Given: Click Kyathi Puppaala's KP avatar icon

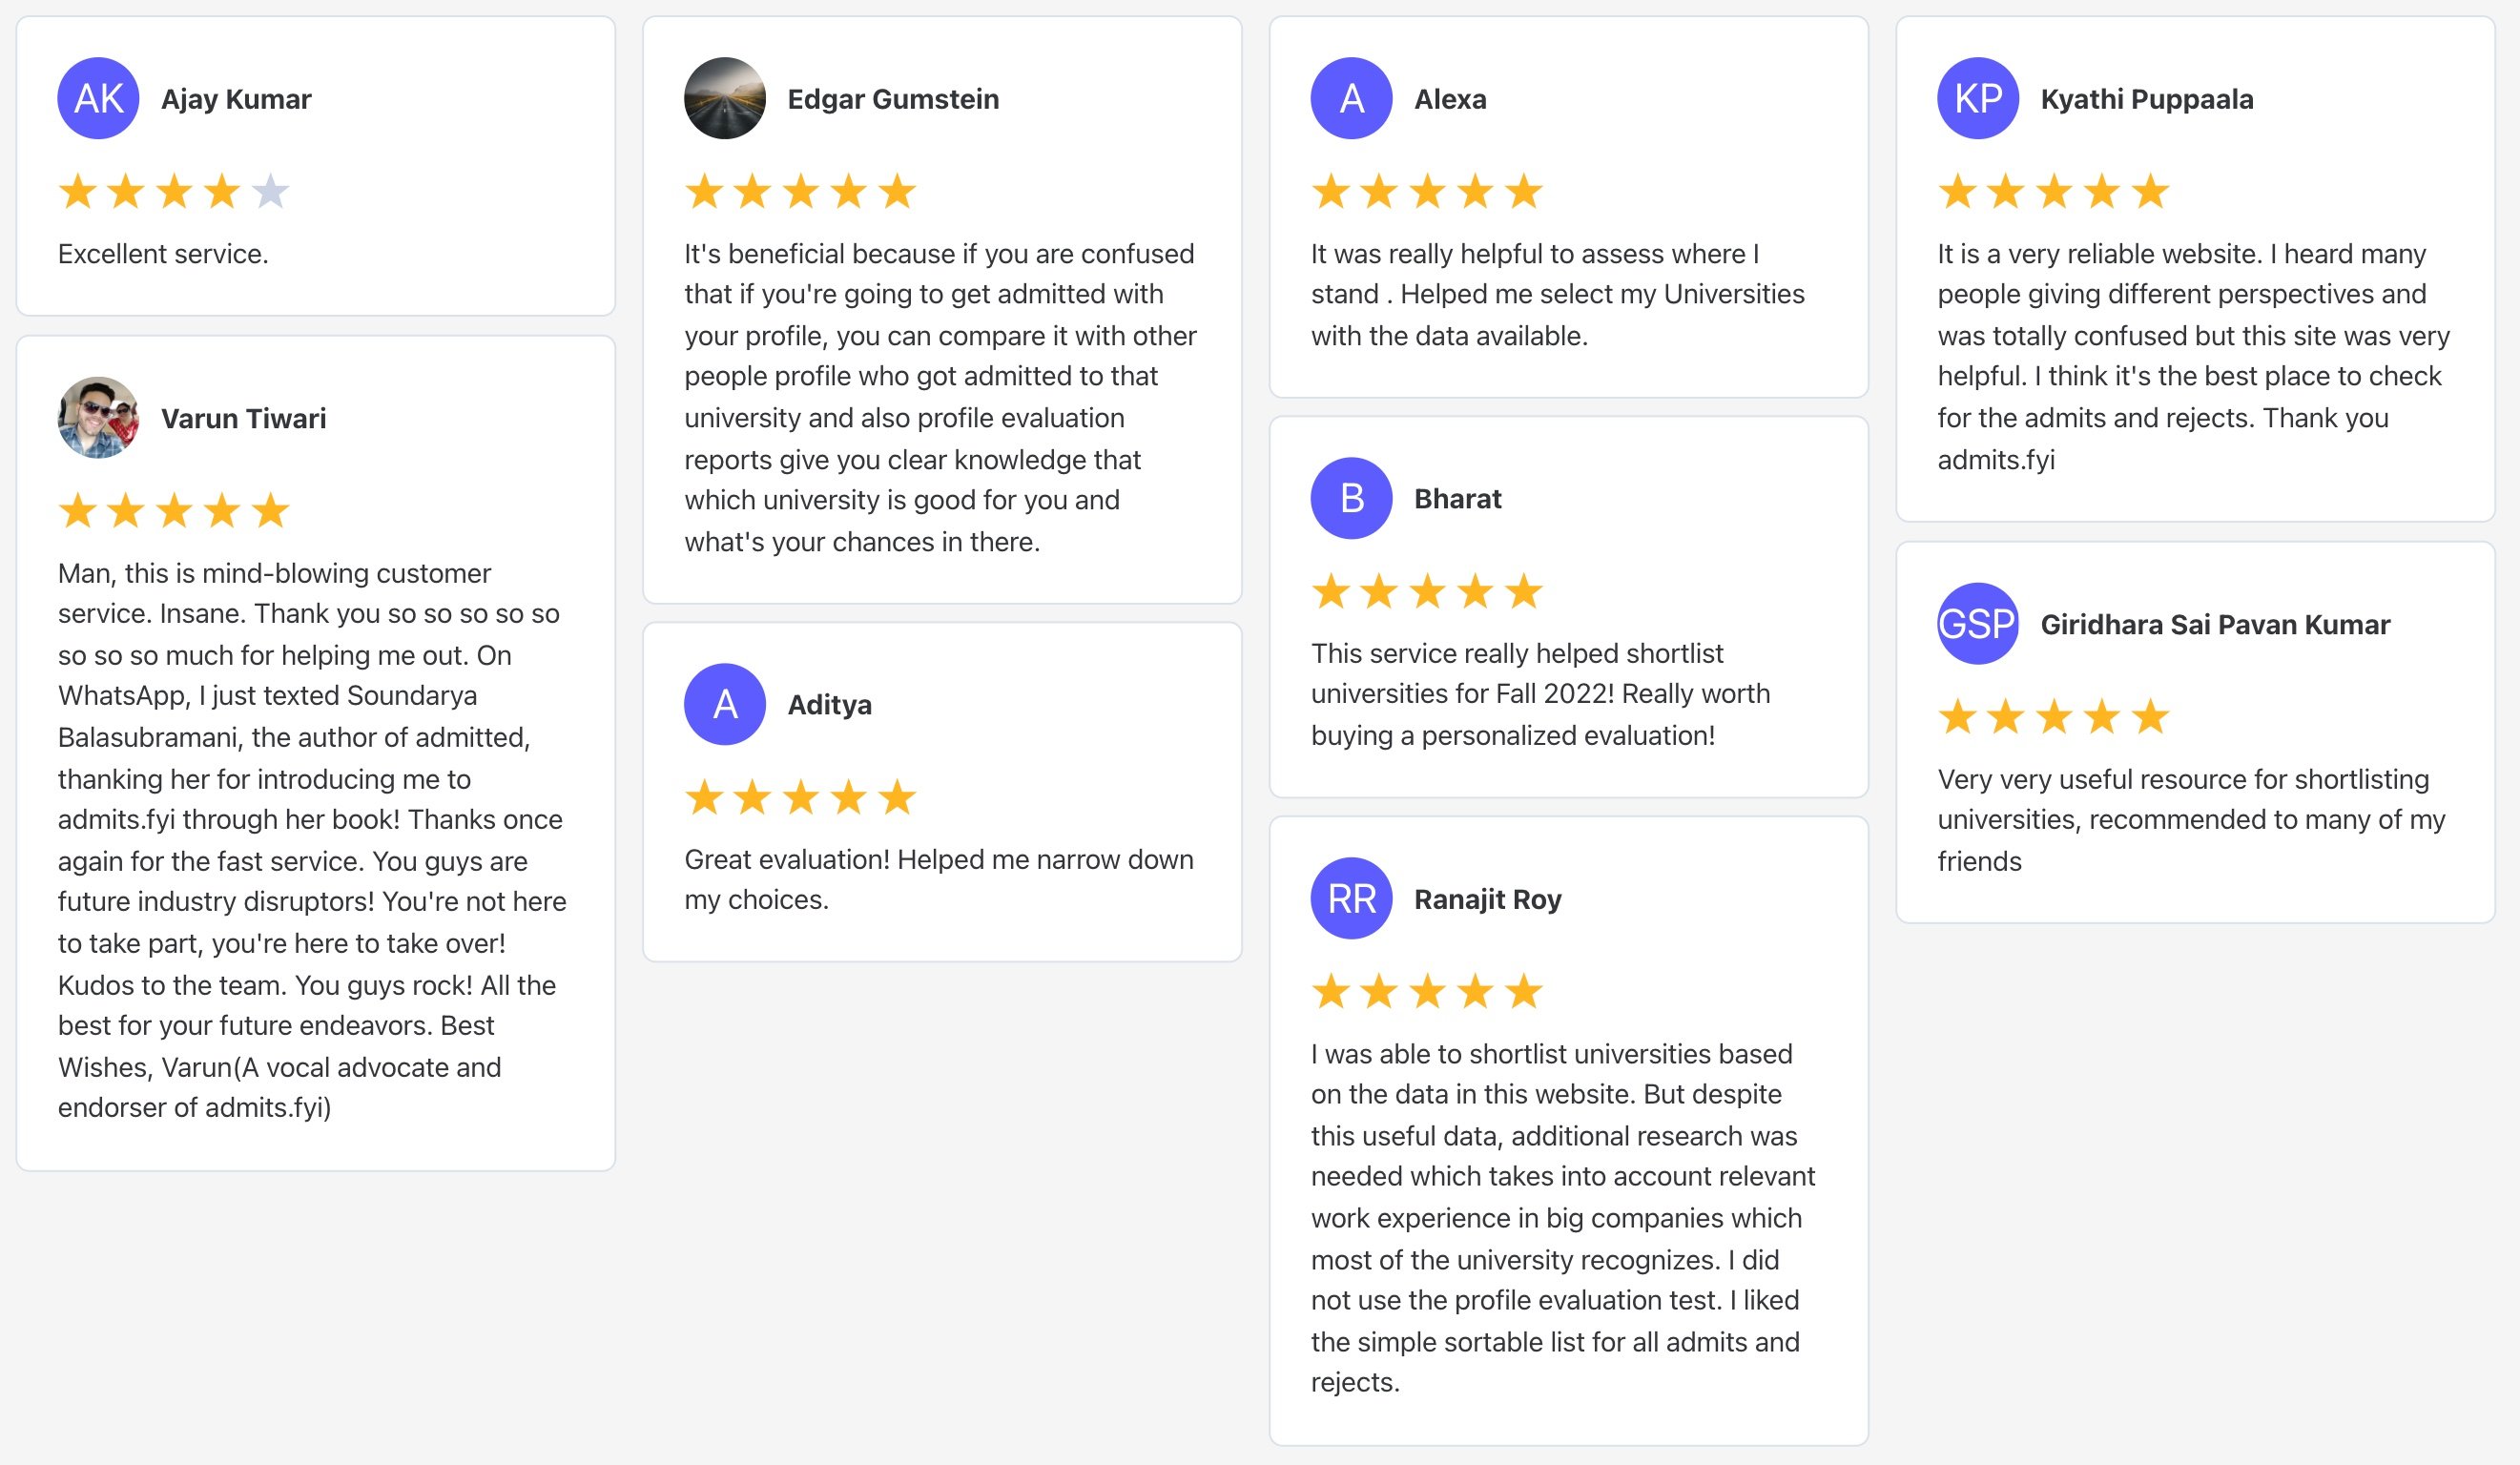Looking at the screenshot, I should tap(1978, 98).
